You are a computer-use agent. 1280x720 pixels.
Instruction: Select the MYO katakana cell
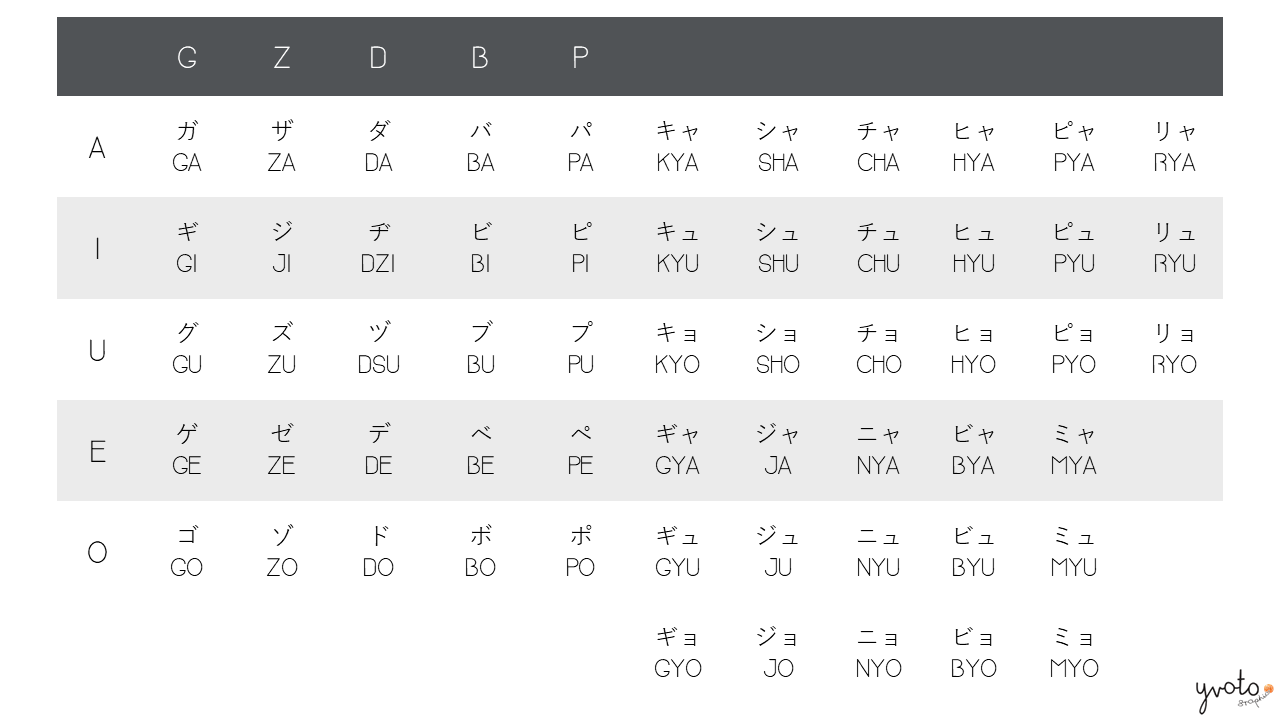tap(1074, 653)
